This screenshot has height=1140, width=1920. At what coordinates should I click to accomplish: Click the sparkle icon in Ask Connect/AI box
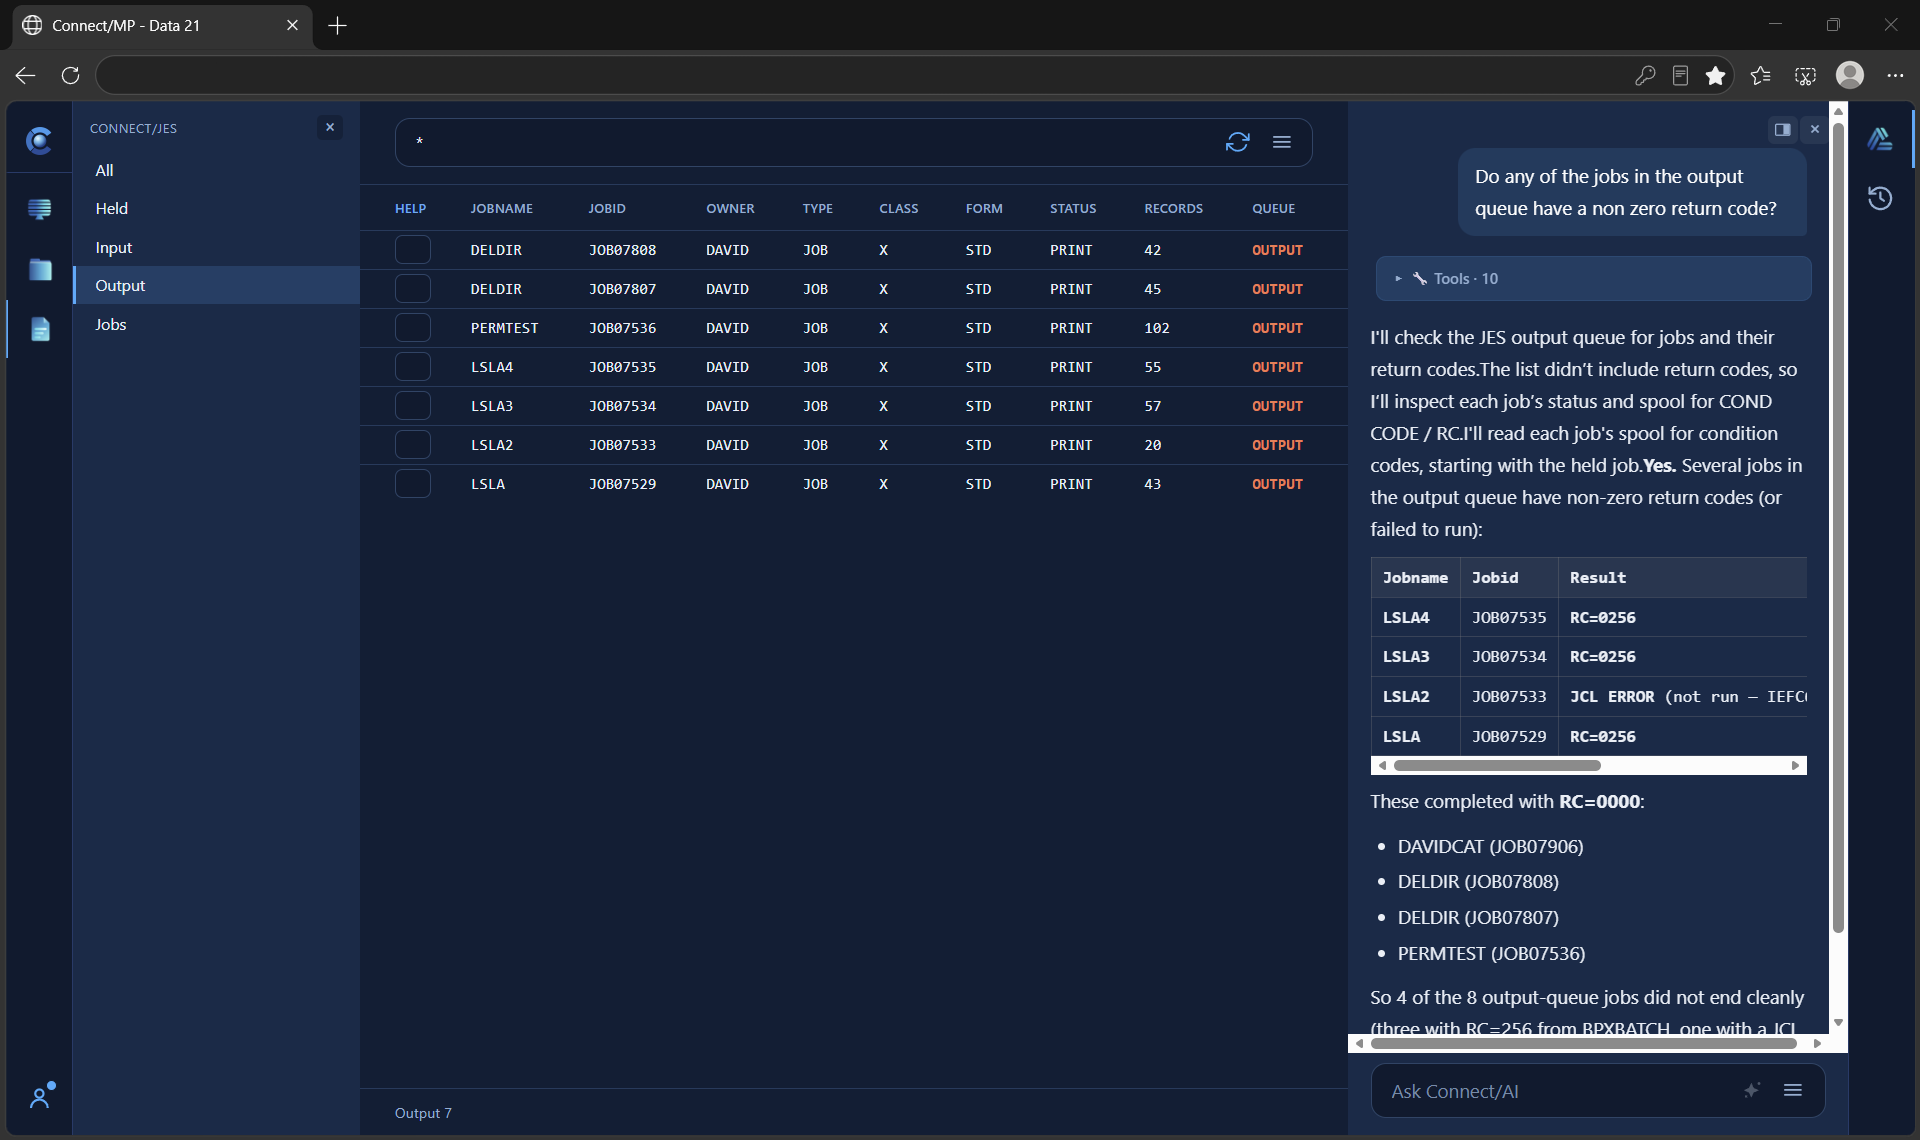click(x=1751, y=1090)
